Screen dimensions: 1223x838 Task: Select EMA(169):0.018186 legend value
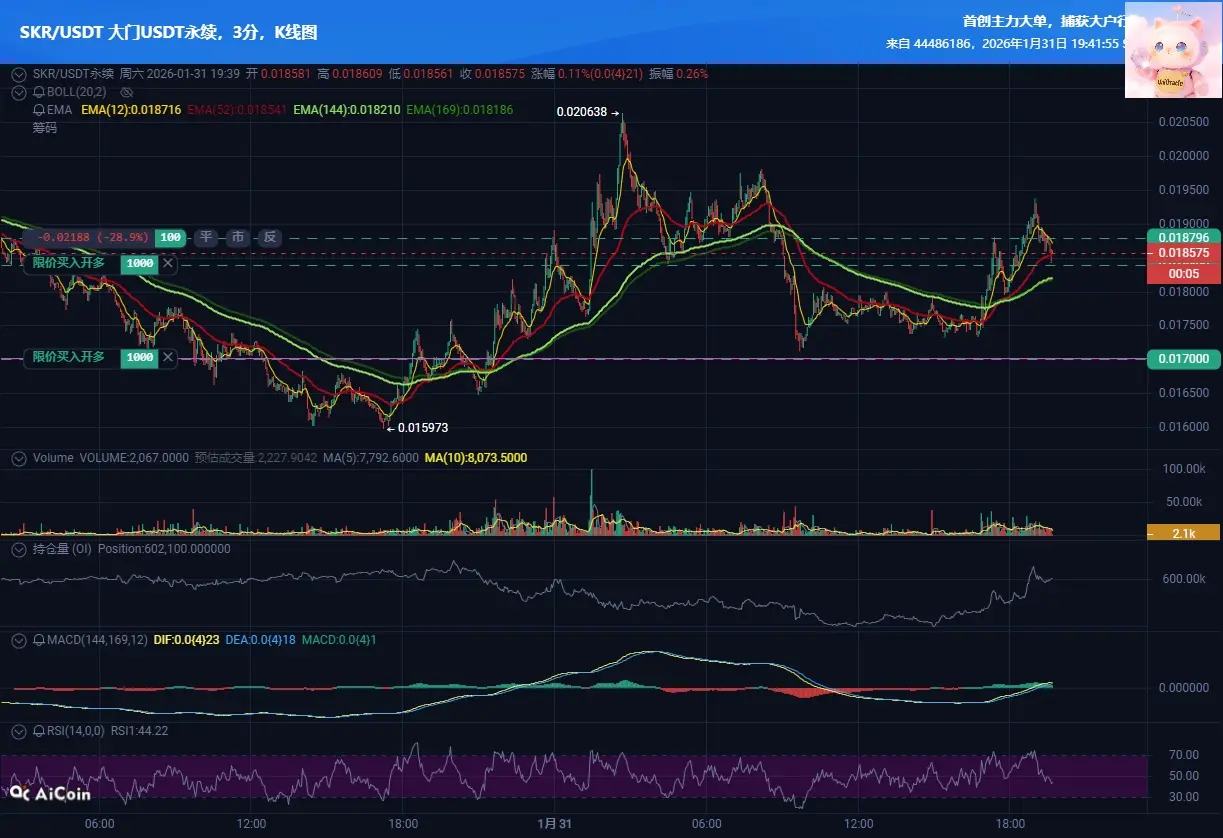tap(460, 109)
